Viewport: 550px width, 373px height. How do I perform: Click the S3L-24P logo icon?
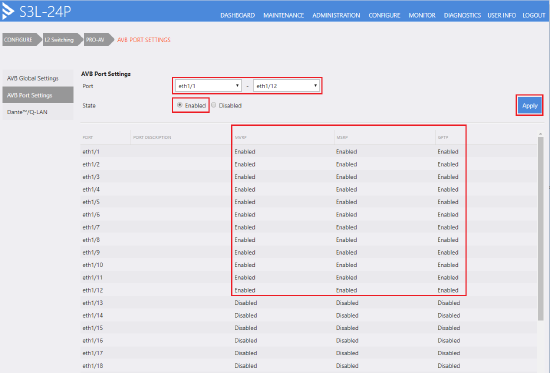pos(8,12)
